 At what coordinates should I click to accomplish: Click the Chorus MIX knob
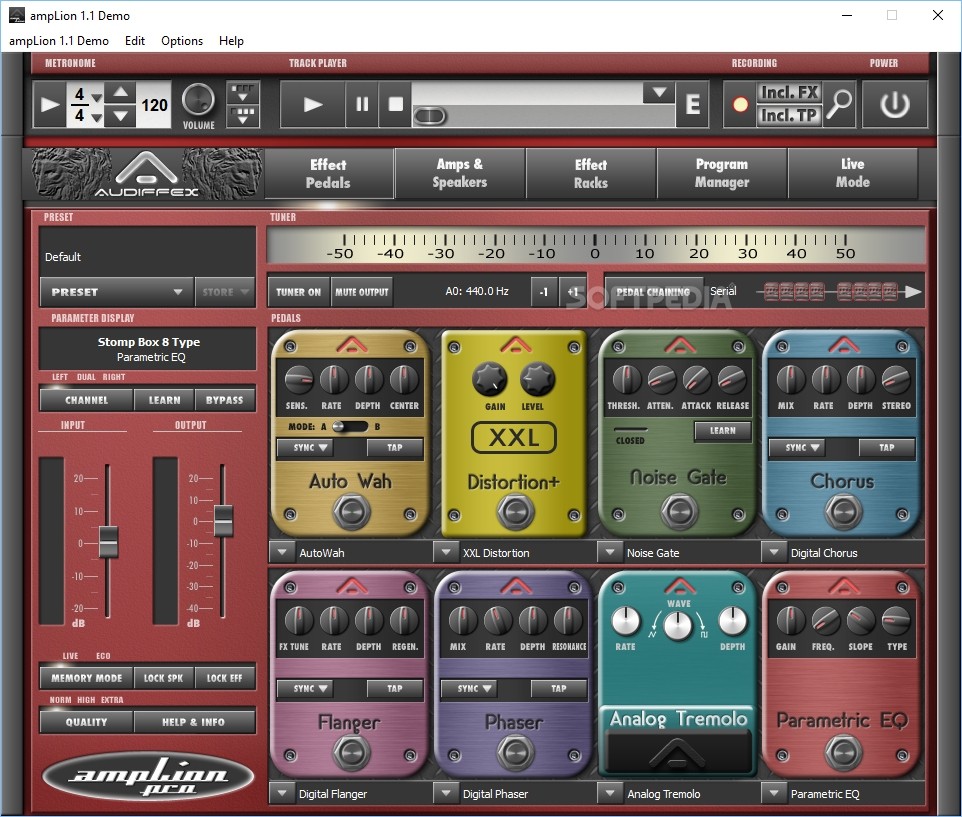[x=790, y=380]
